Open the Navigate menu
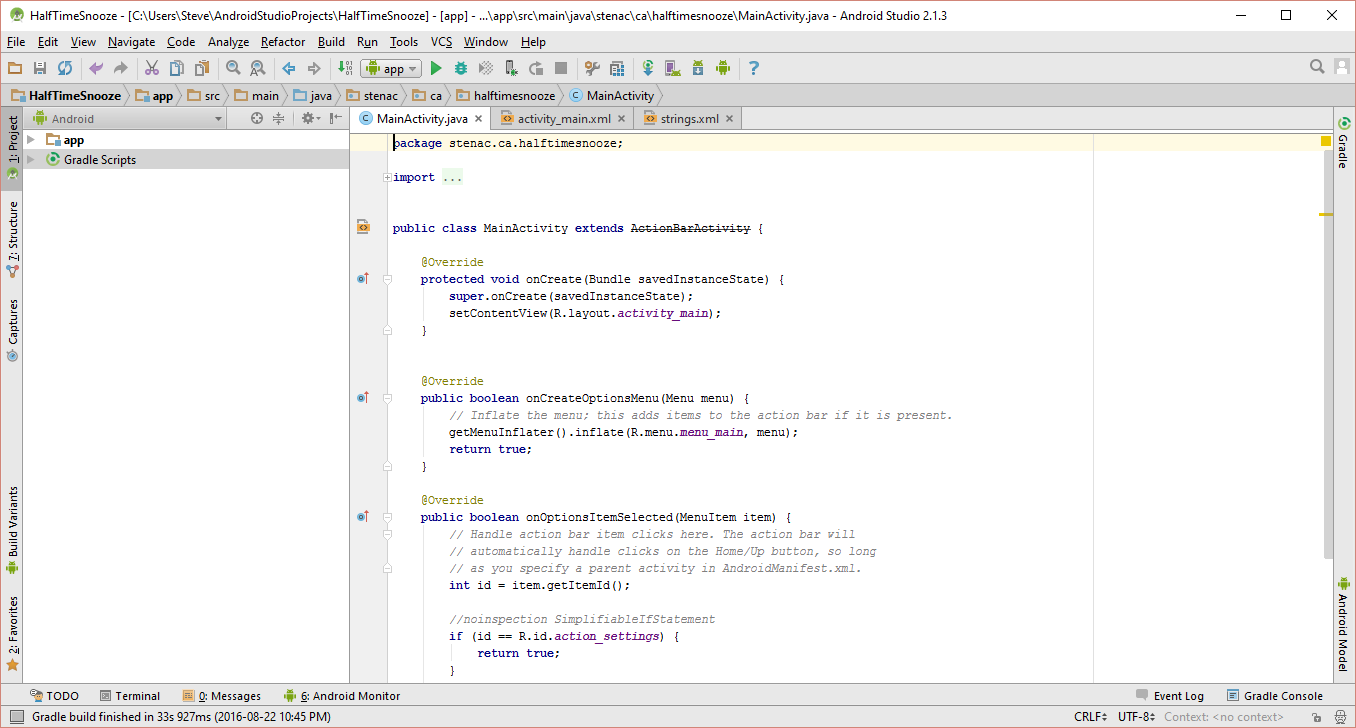Viewport: 1356px width, 728px height. 131,42
